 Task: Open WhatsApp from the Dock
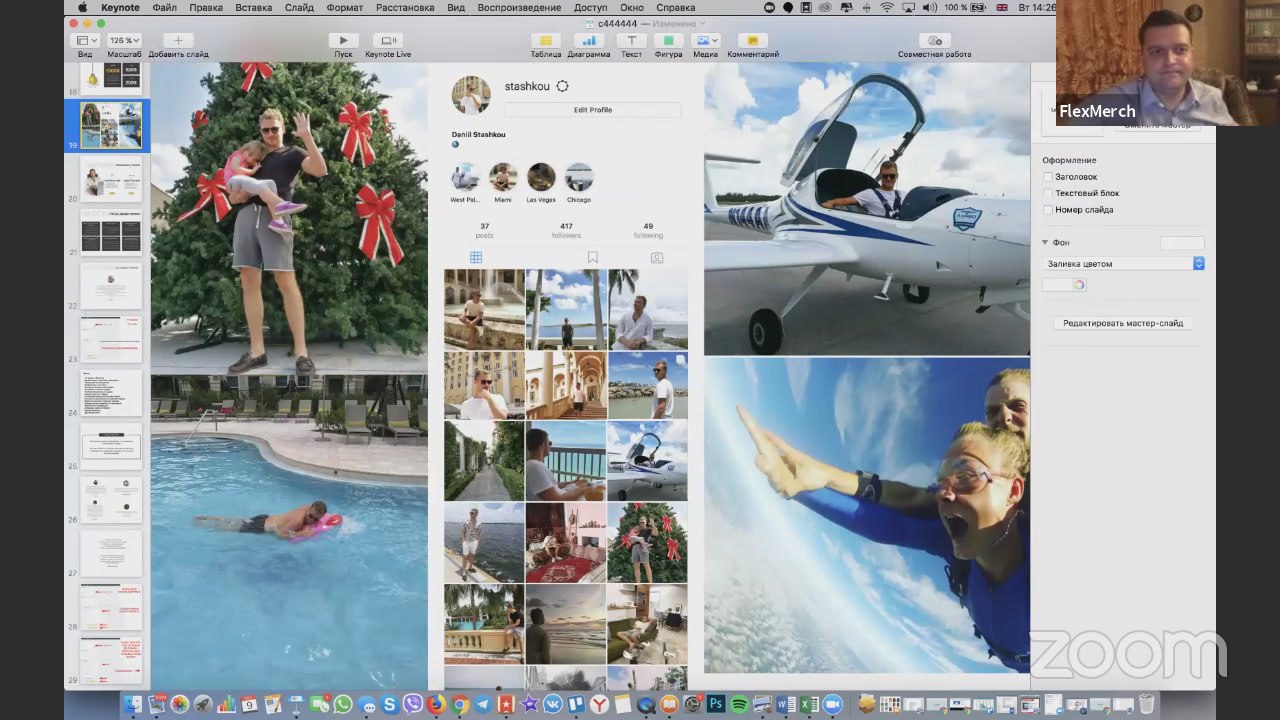click(x=343, y=704)
